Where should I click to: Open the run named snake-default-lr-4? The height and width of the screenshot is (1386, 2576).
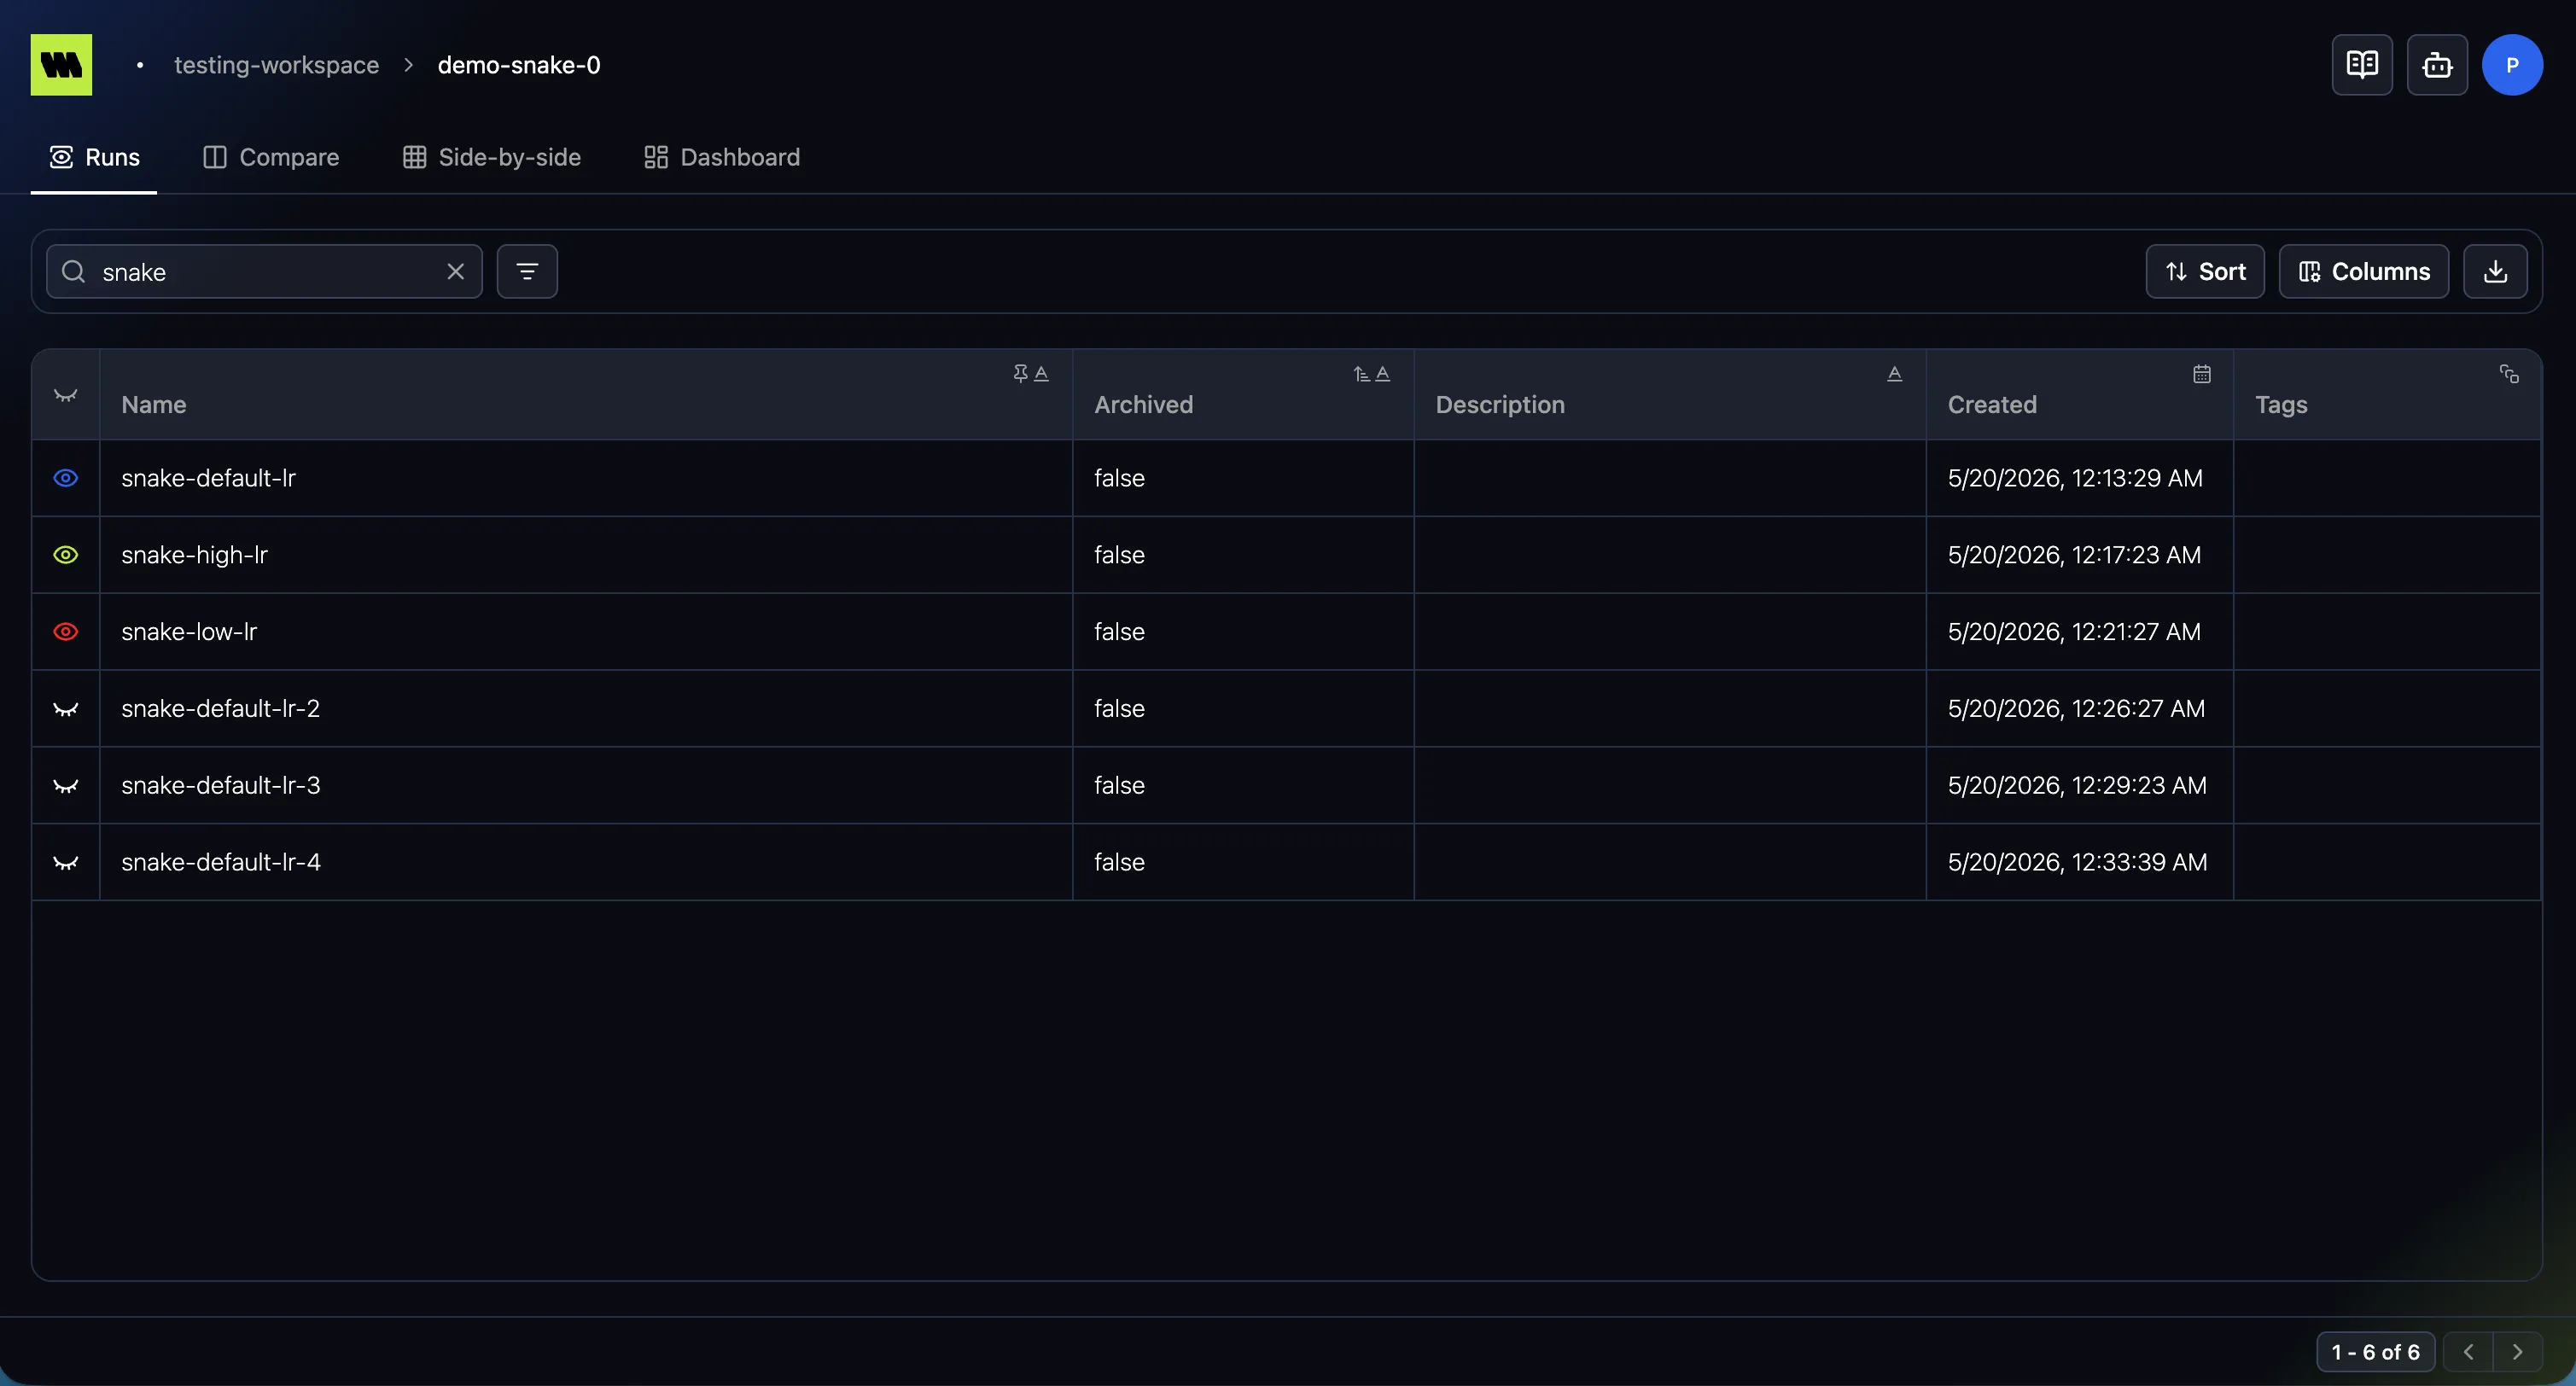[221, 862]
